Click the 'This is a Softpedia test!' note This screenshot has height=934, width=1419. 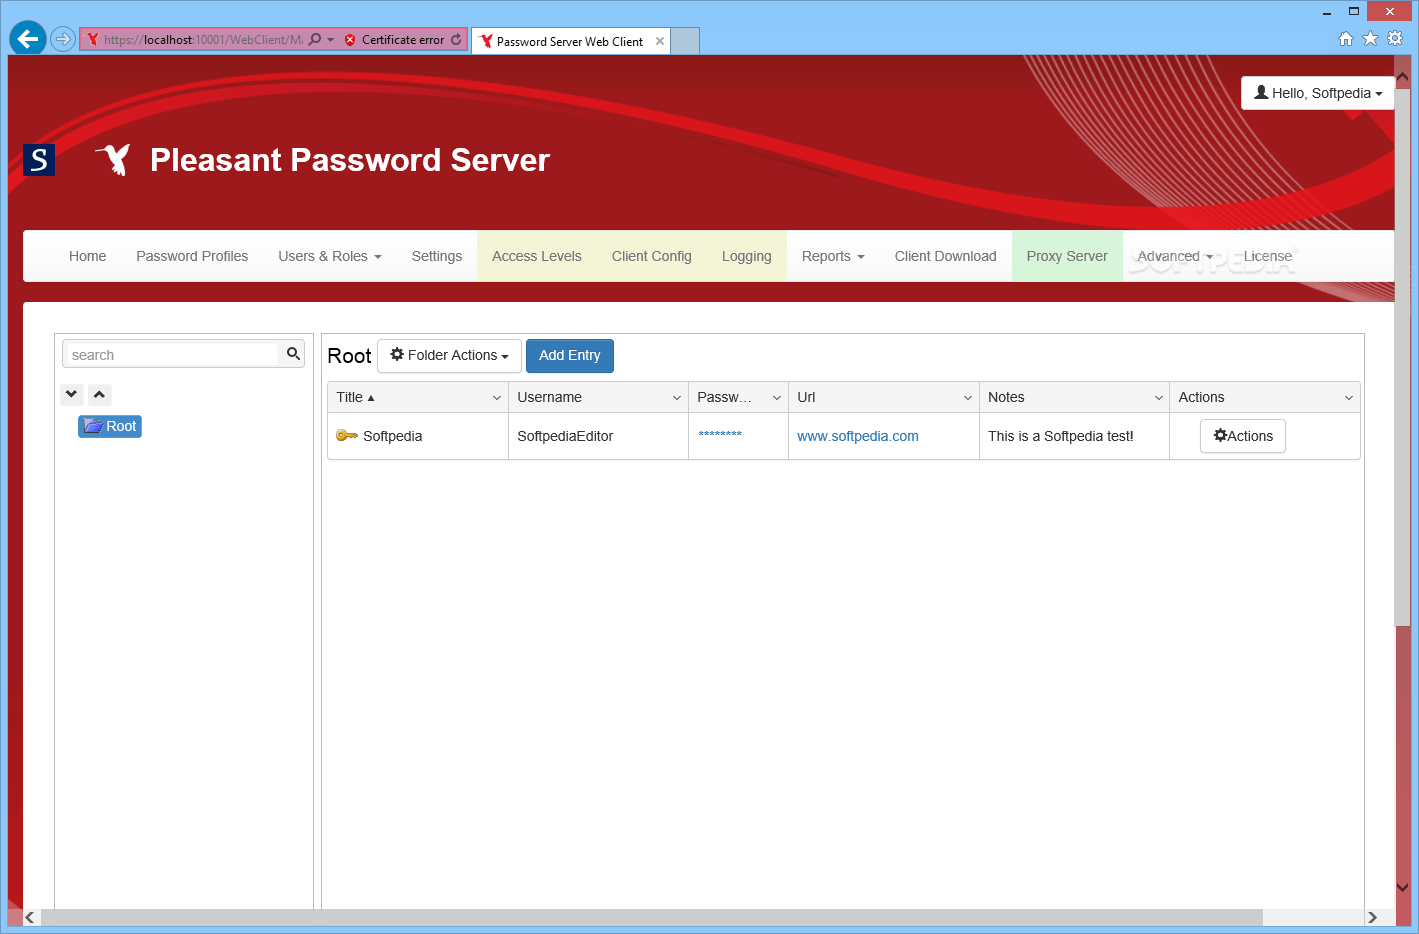click(1061, 436)
